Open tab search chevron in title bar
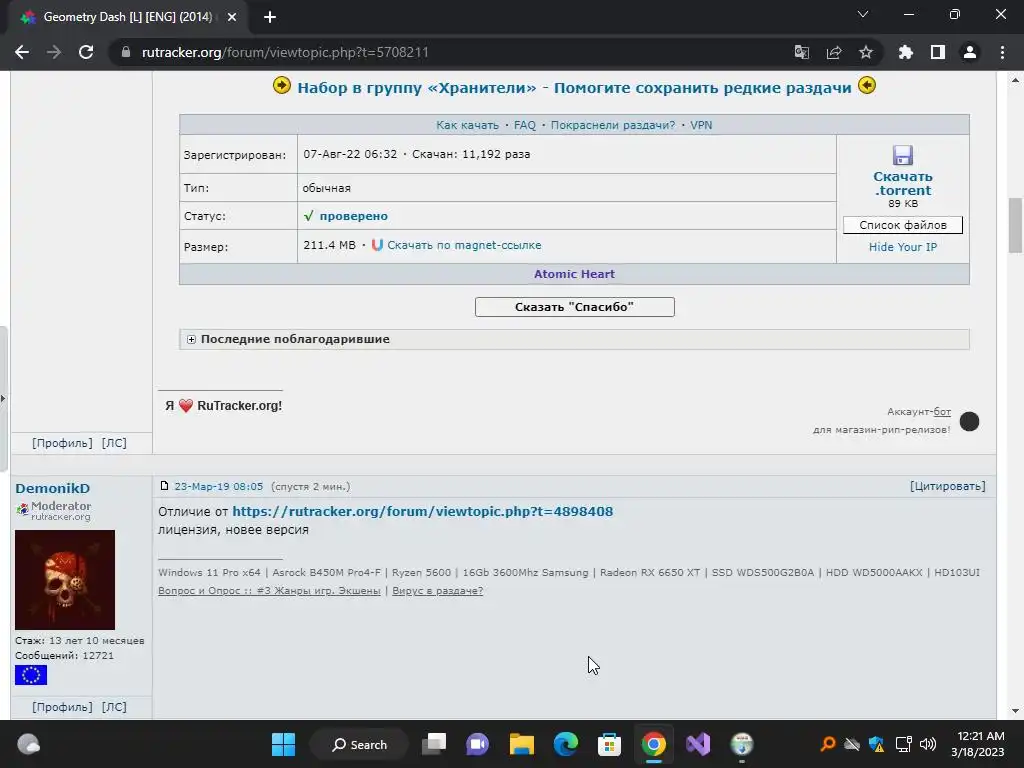Screen dimensions: 1024x768 click(x=863, y=14)
